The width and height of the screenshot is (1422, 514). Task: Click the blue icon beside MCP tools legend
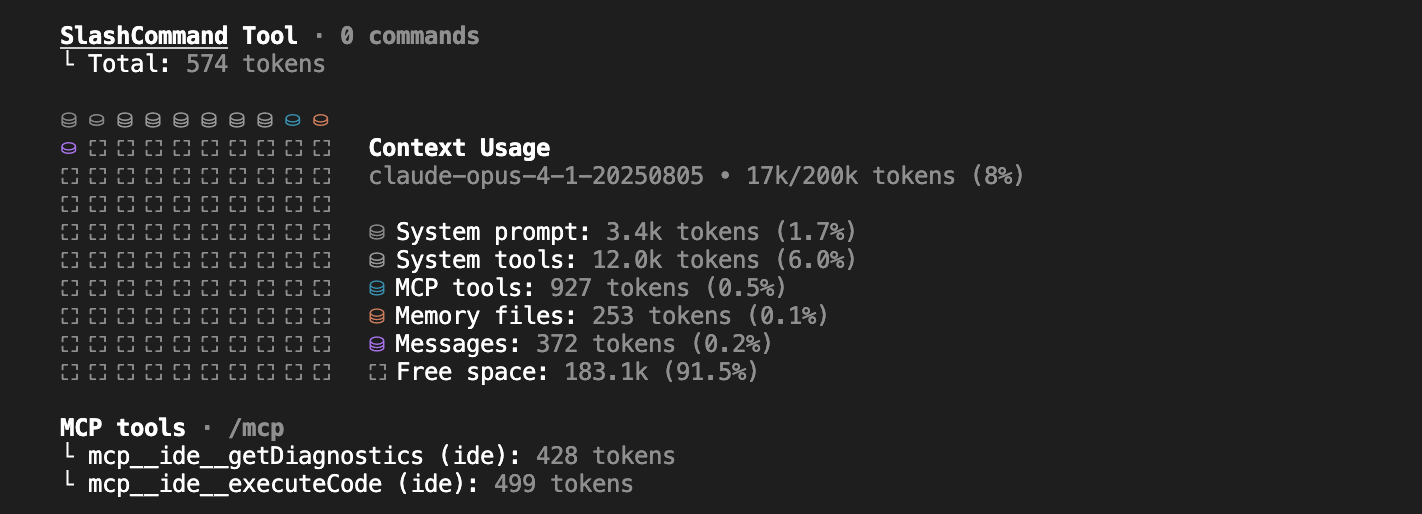tap(377, 289)
